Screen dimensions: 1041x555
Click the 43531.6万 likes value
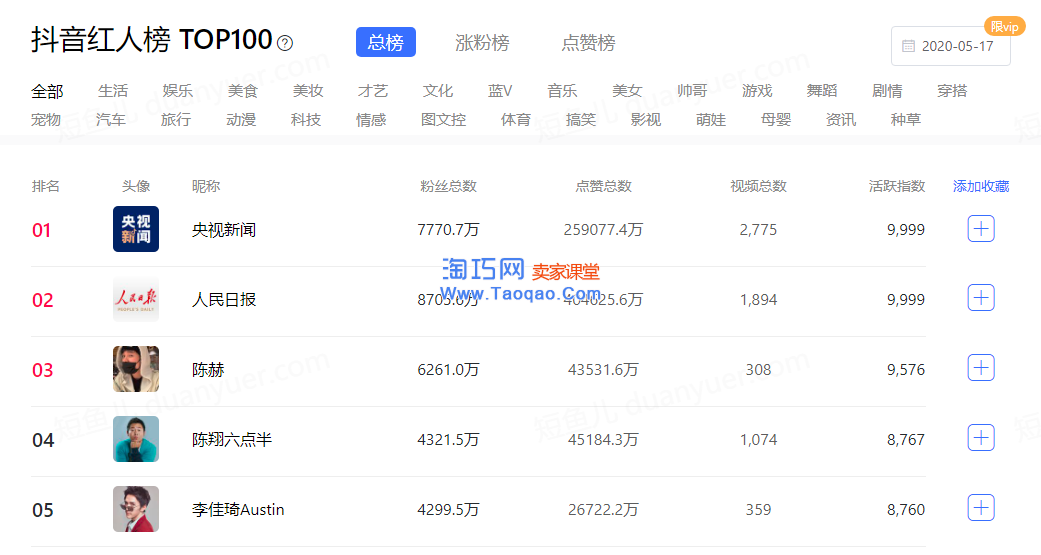tap(603, 370)
